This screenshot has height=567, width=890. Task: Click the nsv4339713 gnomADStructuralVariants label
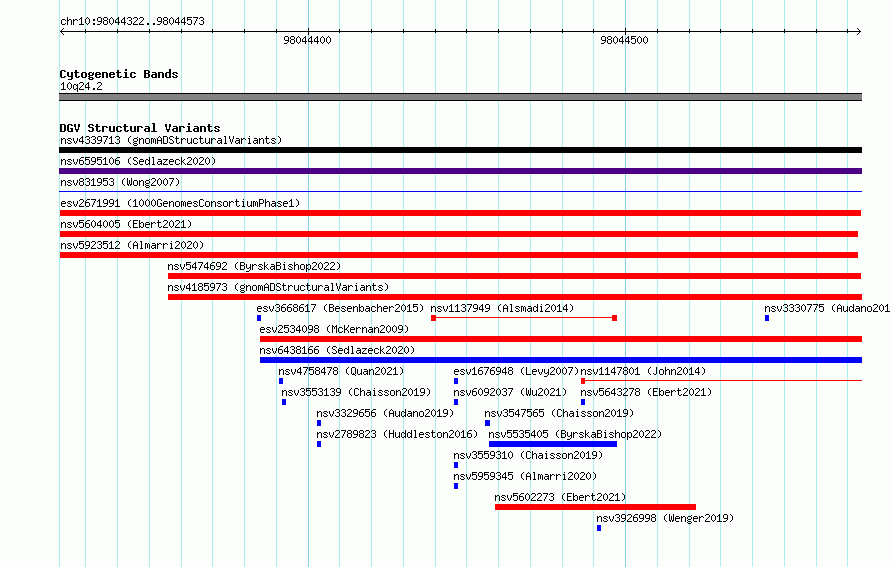click(x=171, y=140)
